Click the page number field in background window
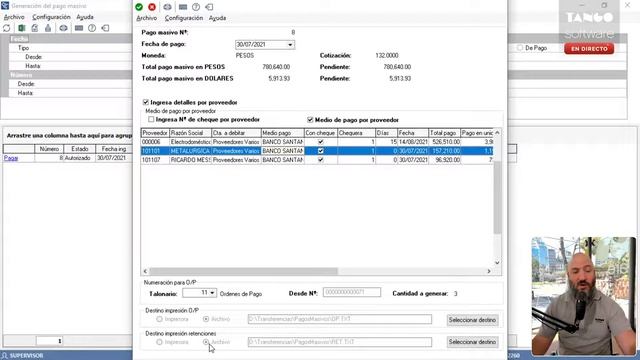The image size is (640, 360). point(49,341)
